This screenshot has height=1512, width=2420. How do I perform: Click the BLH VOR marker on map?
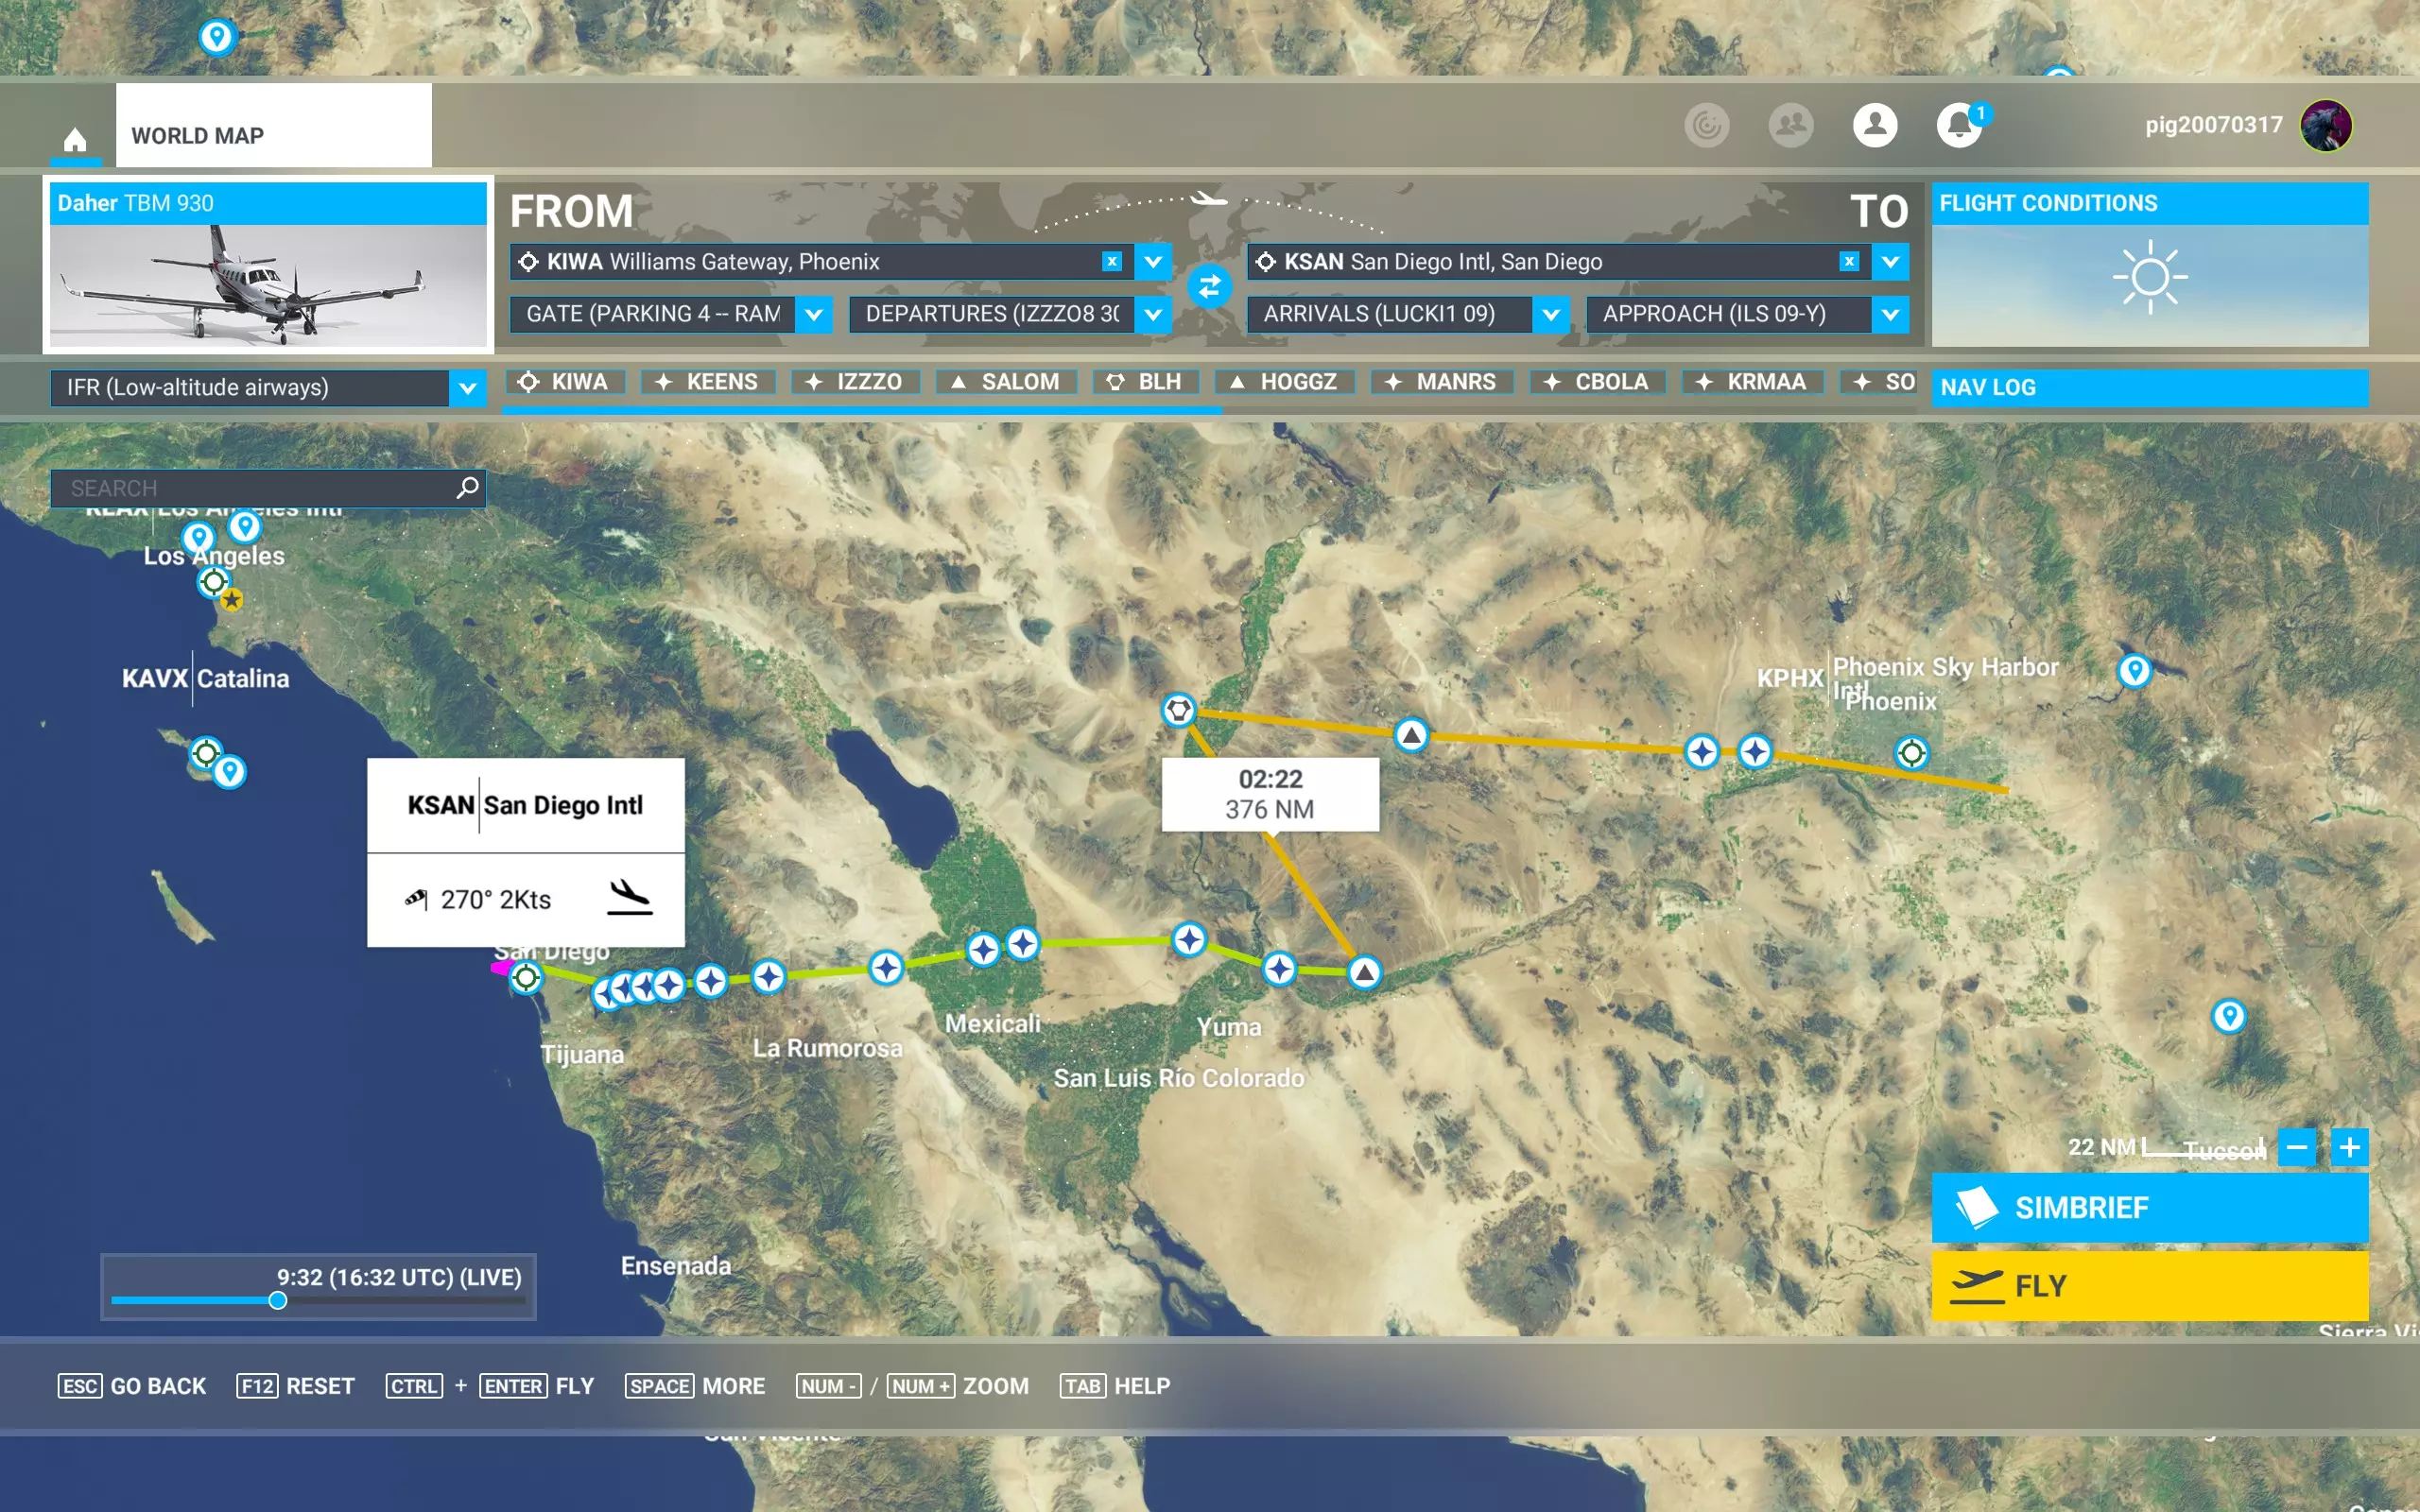(x=1179, y=710)
